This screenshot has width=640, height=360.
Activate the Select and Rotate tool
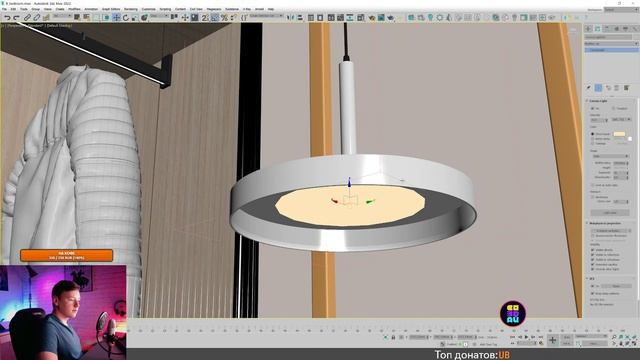tap(126, 18)
